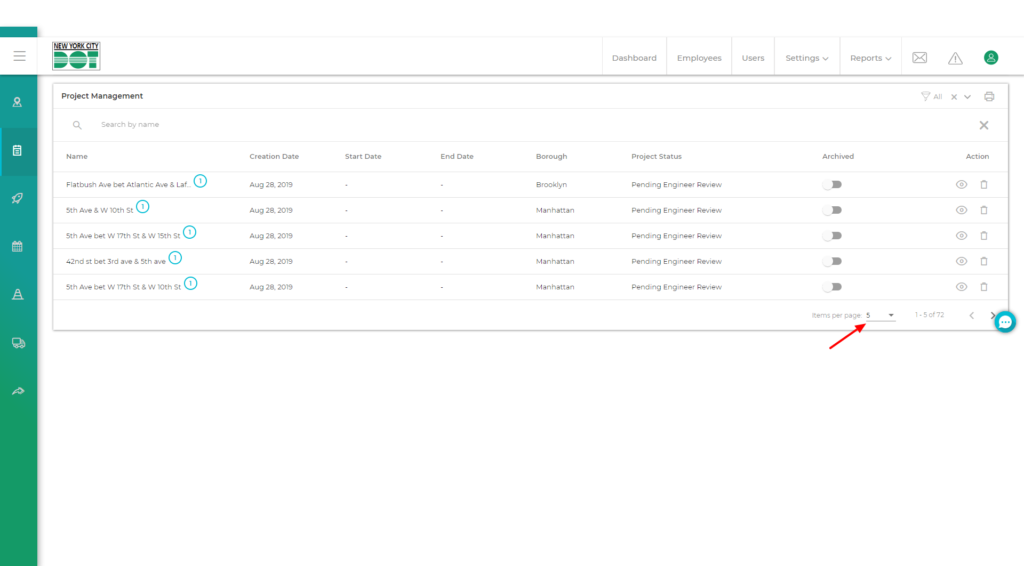
Task: Open the Items per page dropdown
Action: [880, 315]
